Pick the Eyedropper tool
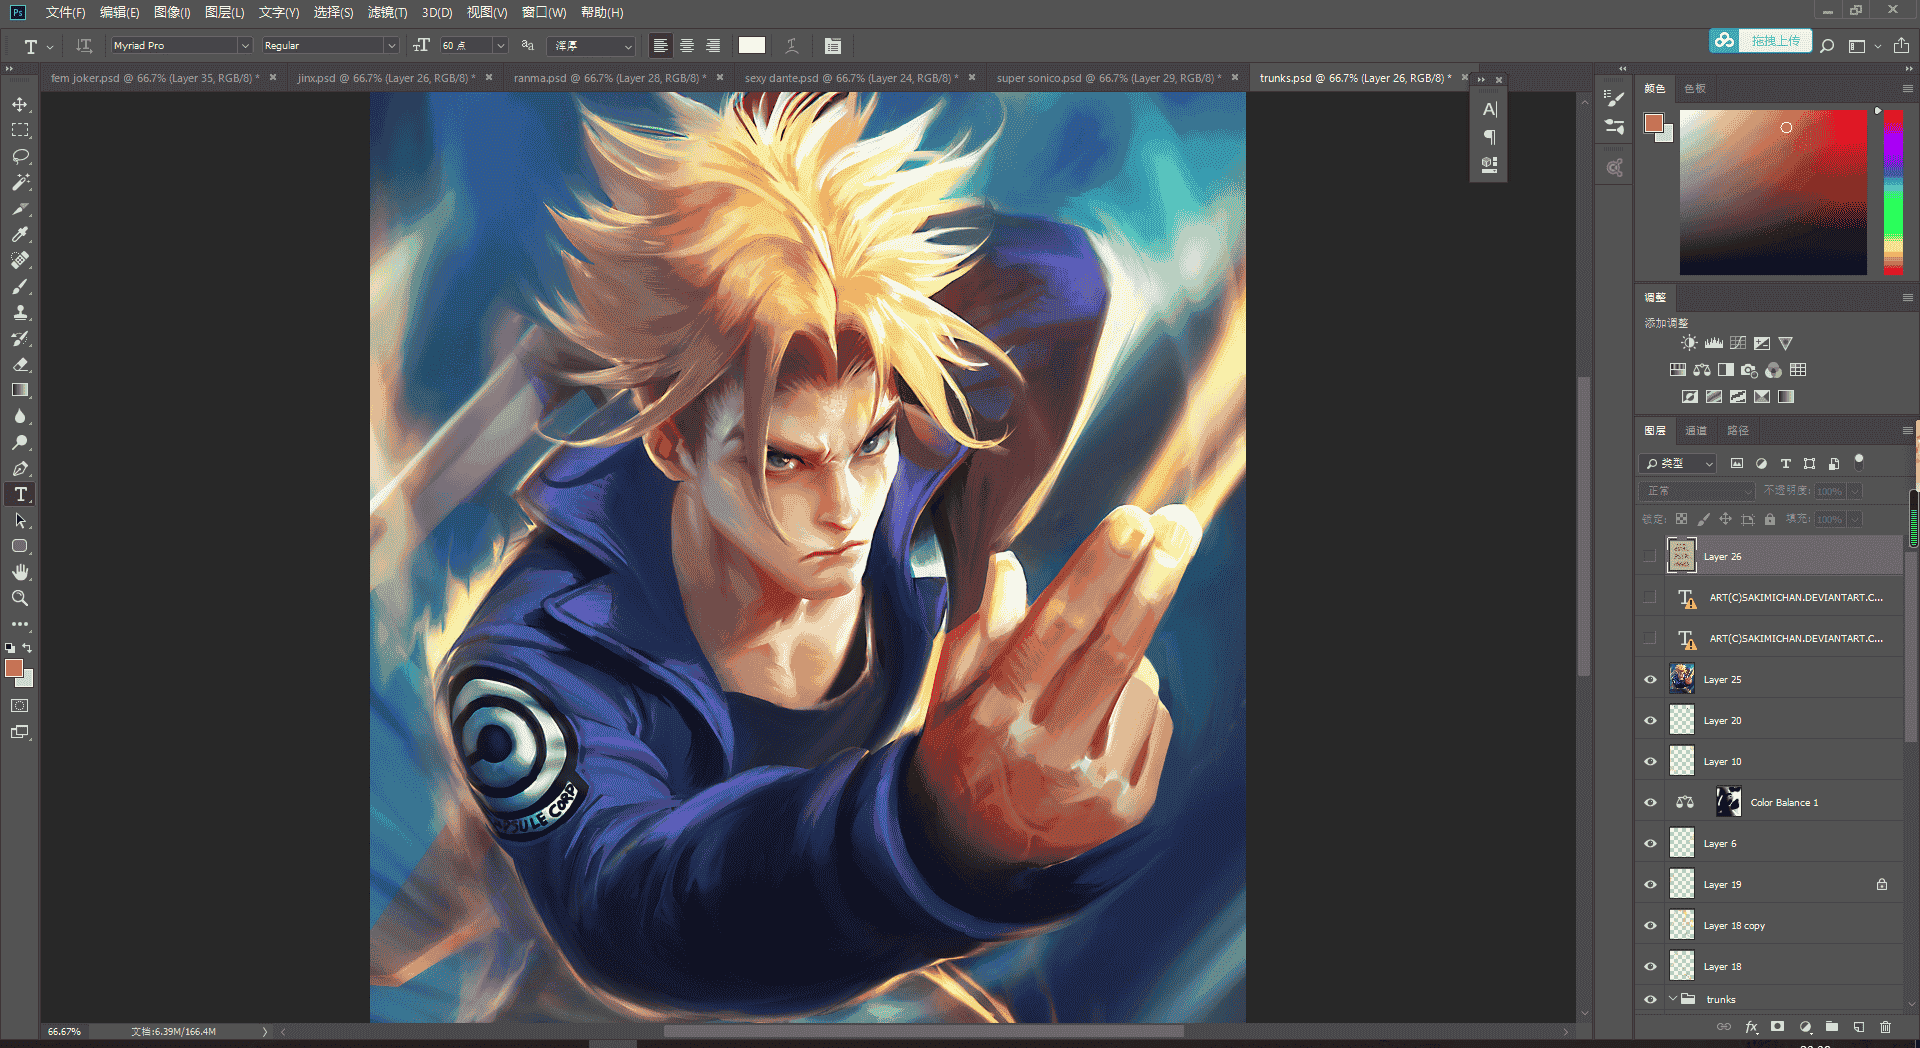1920x1048 pixels. tap(20, 234)
